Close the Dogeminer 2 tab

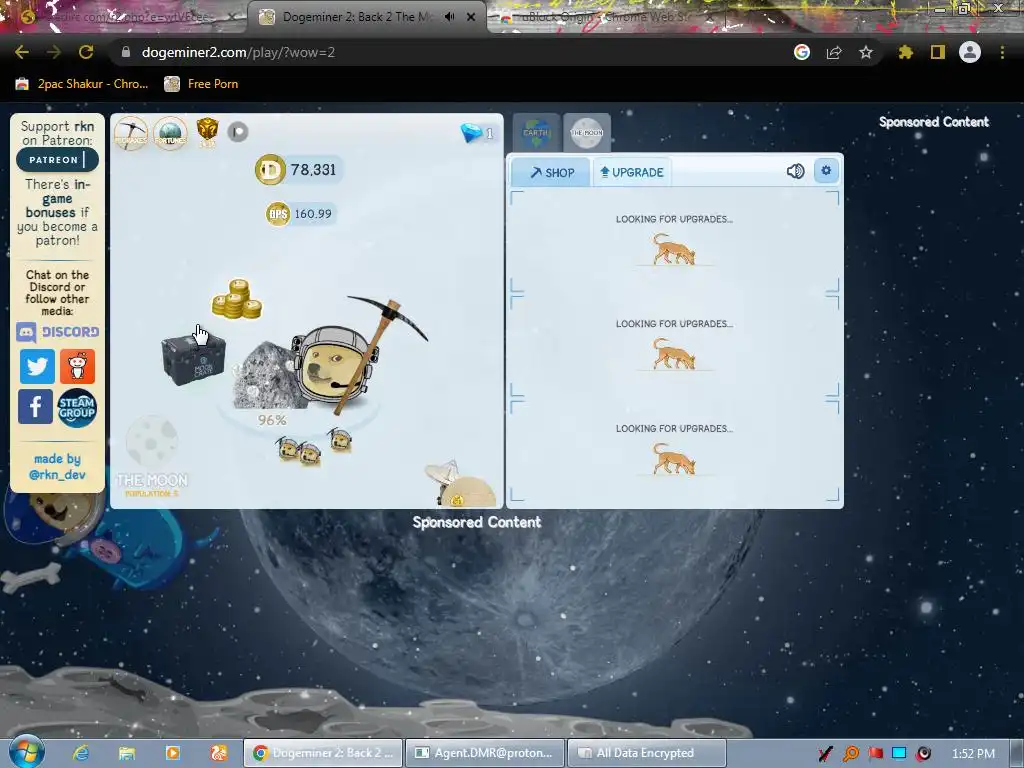tap(471, 17)
